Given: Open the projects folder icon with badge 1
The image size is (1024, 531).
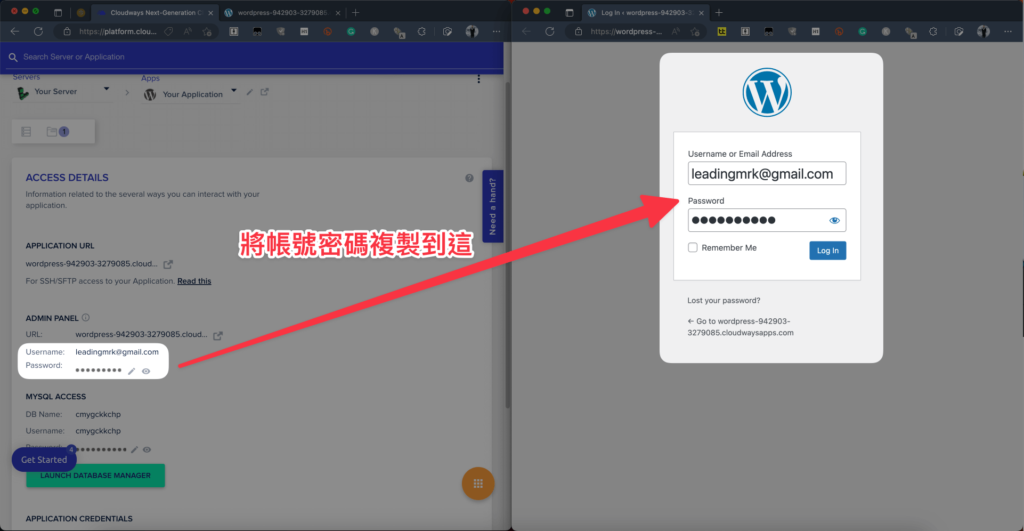Looking at the screenshot, I should click(57, 132).
